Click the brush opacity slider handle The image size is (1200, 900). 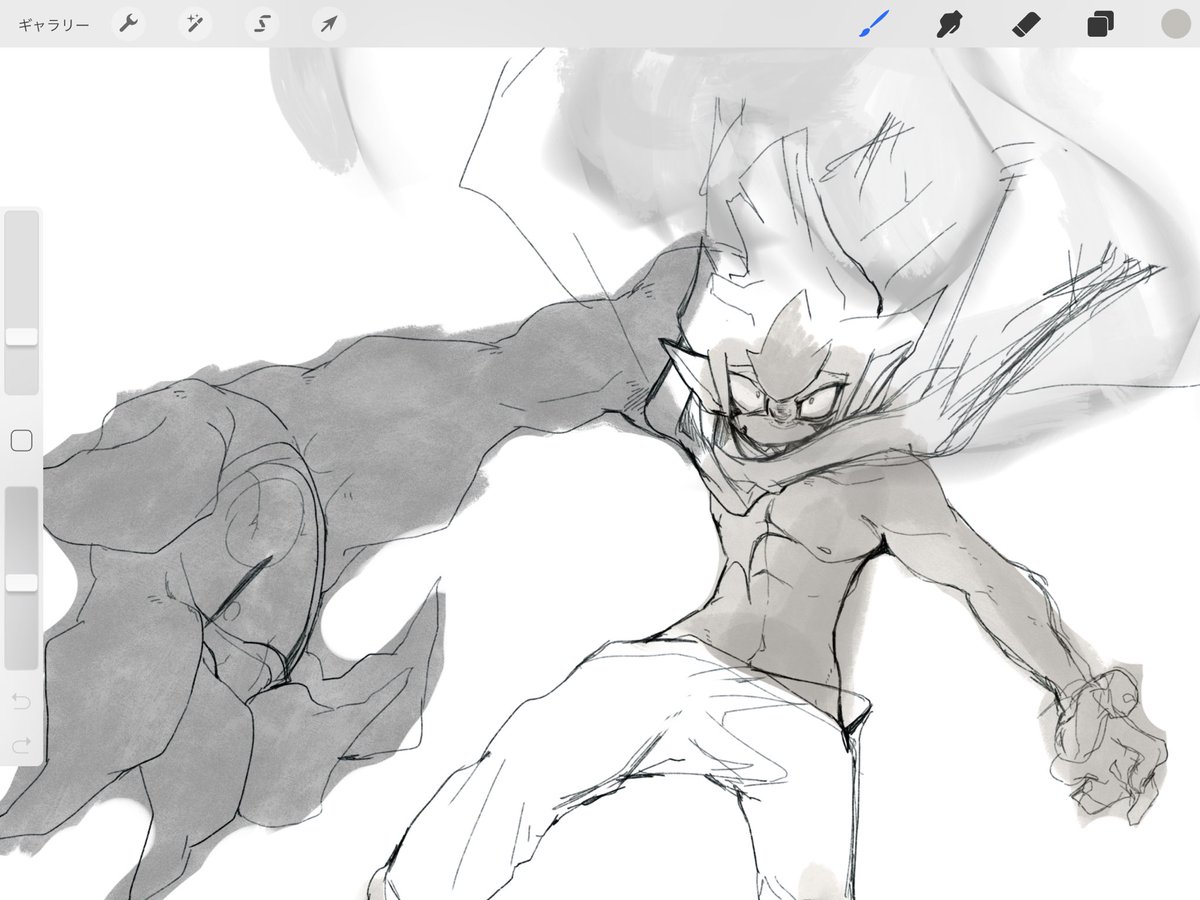(21, 582)
